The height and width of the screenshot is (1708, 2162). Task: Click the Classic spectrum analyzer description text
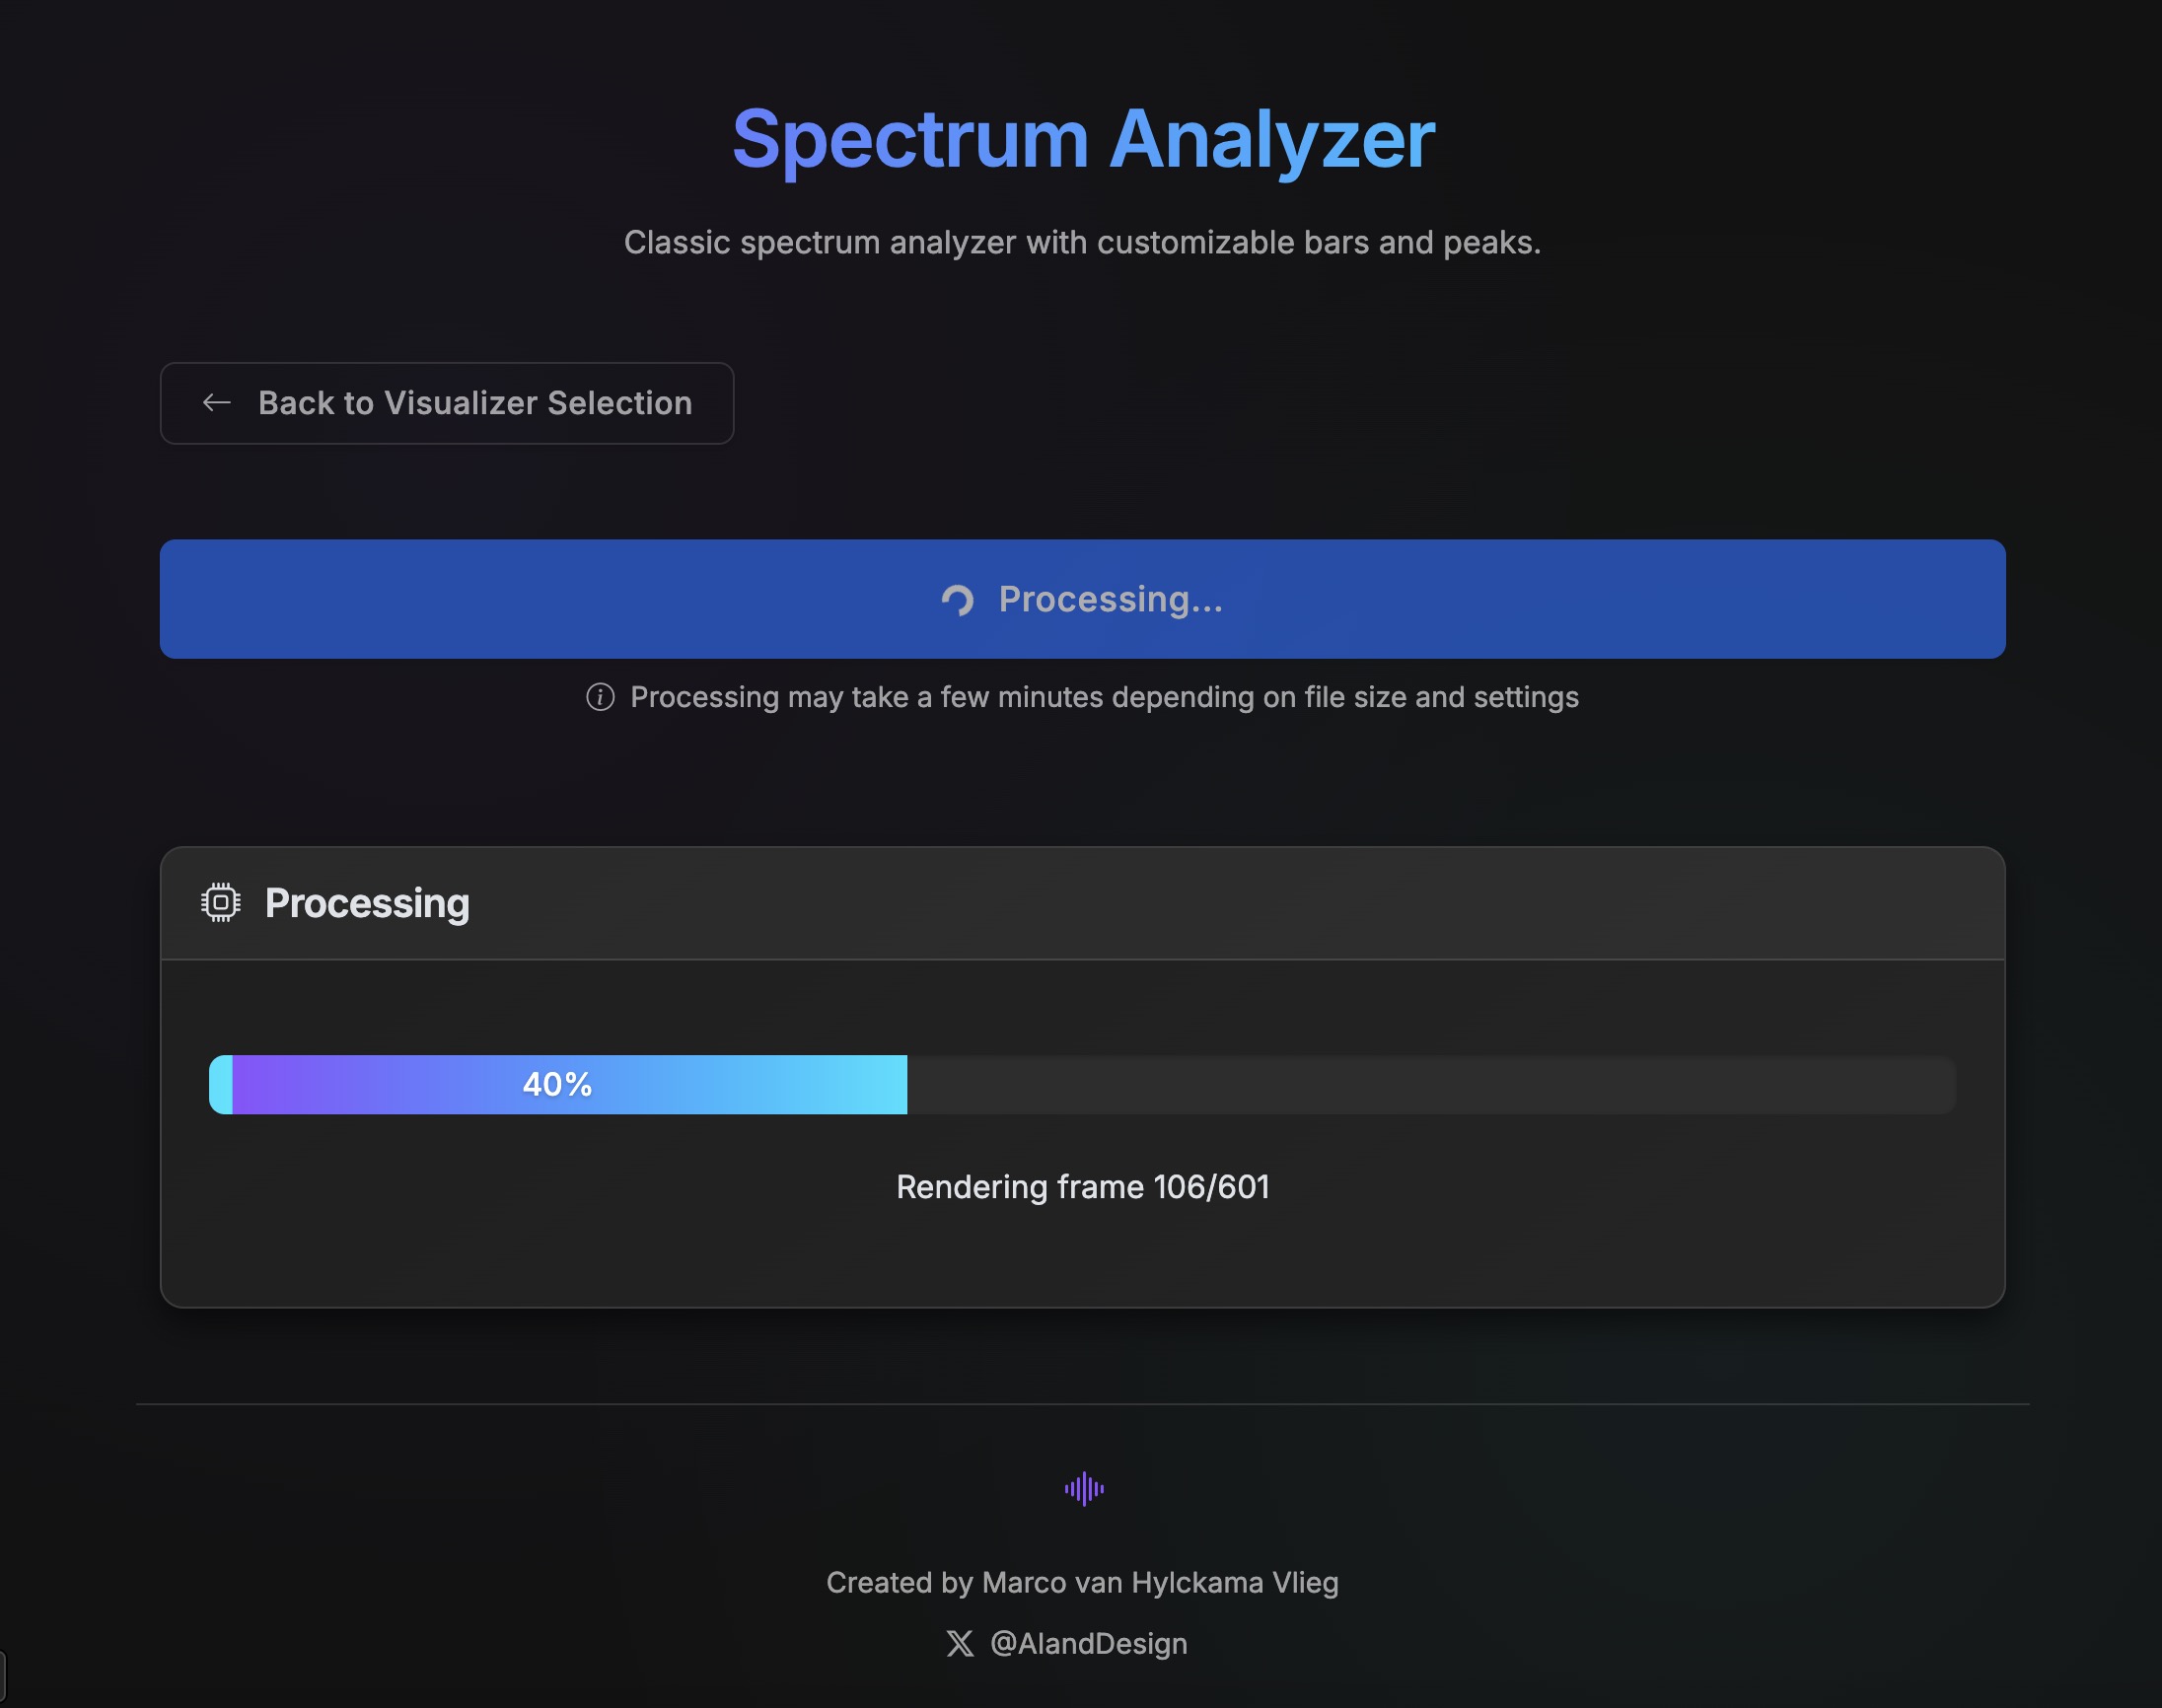click(1082, 242)
